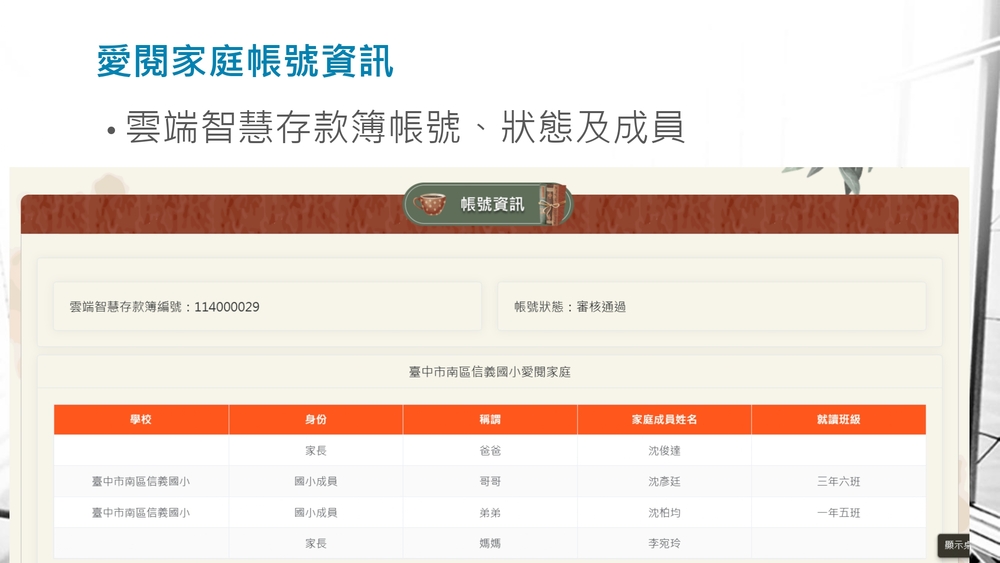1000x563 pixels.
Task: Click member name 沈俊達
Action: [664, 451]
